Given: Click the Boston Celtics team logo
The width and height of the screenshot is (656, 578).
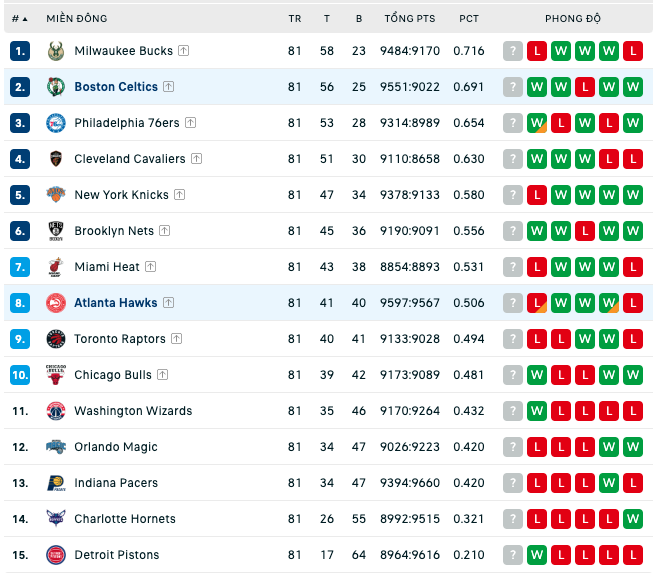Looking at the screenshot, I should point(56,87).
